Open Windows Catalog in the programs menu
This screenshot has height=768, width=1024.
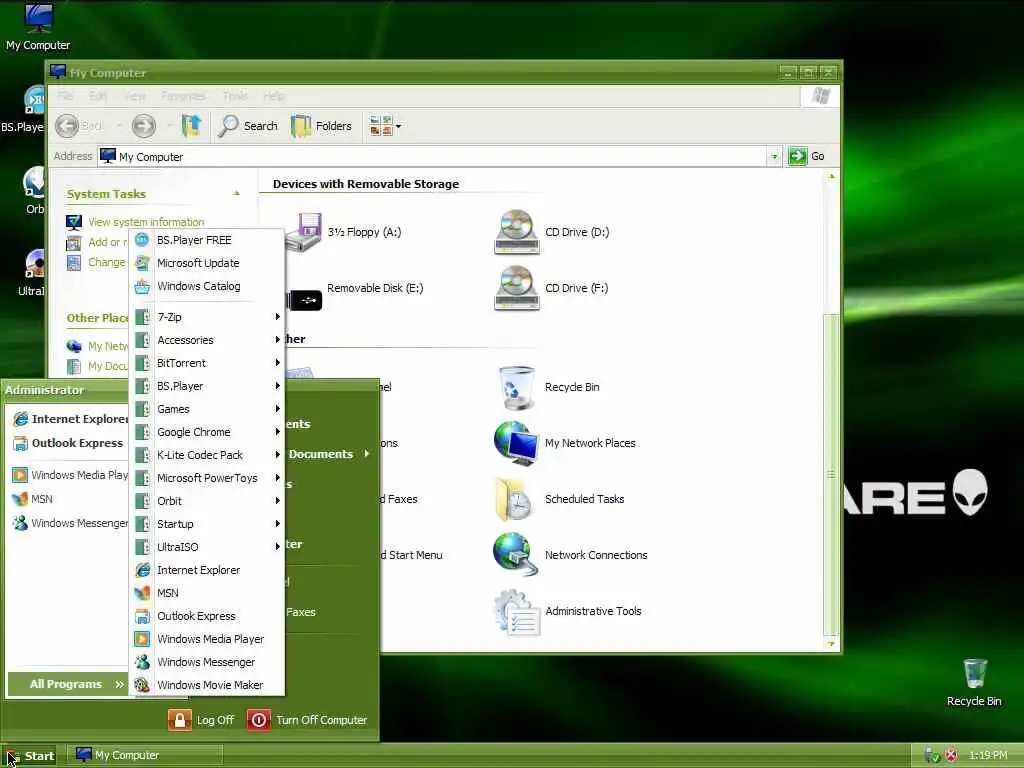(208, 286)
